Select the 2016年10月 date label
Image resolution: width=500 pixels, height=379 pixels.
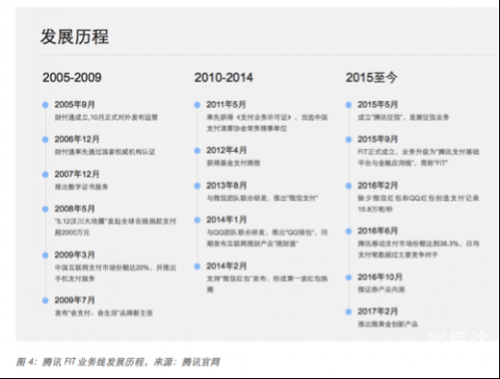tap(380, 277)
